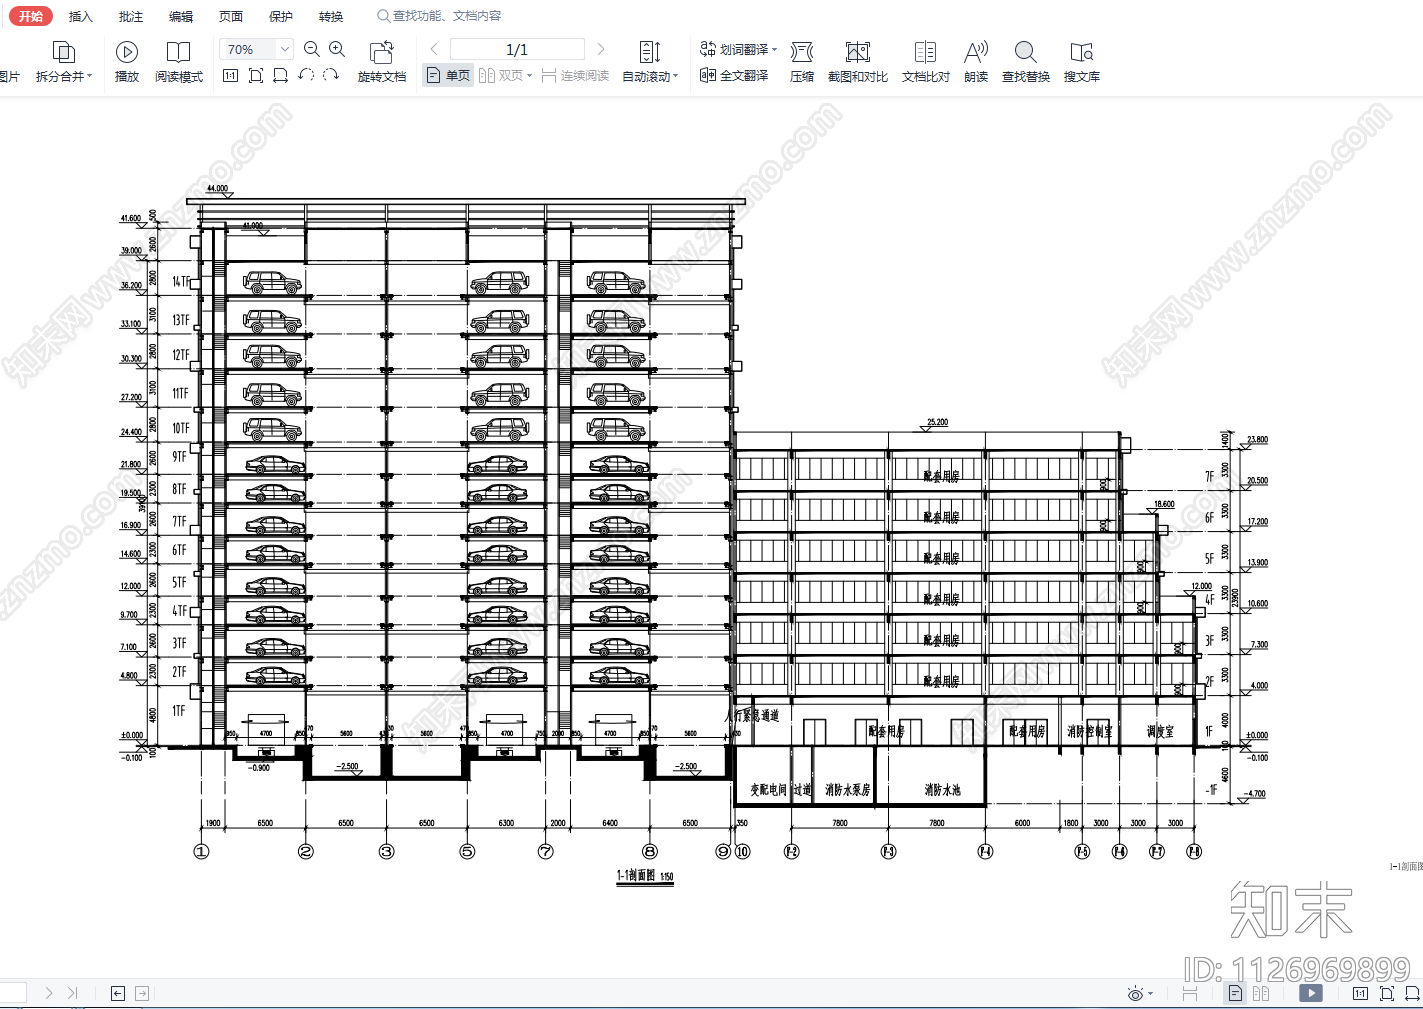Select single page view in status bar
The width and height of the screenshot is (1423, 1009).
(x=1235, y=993)
